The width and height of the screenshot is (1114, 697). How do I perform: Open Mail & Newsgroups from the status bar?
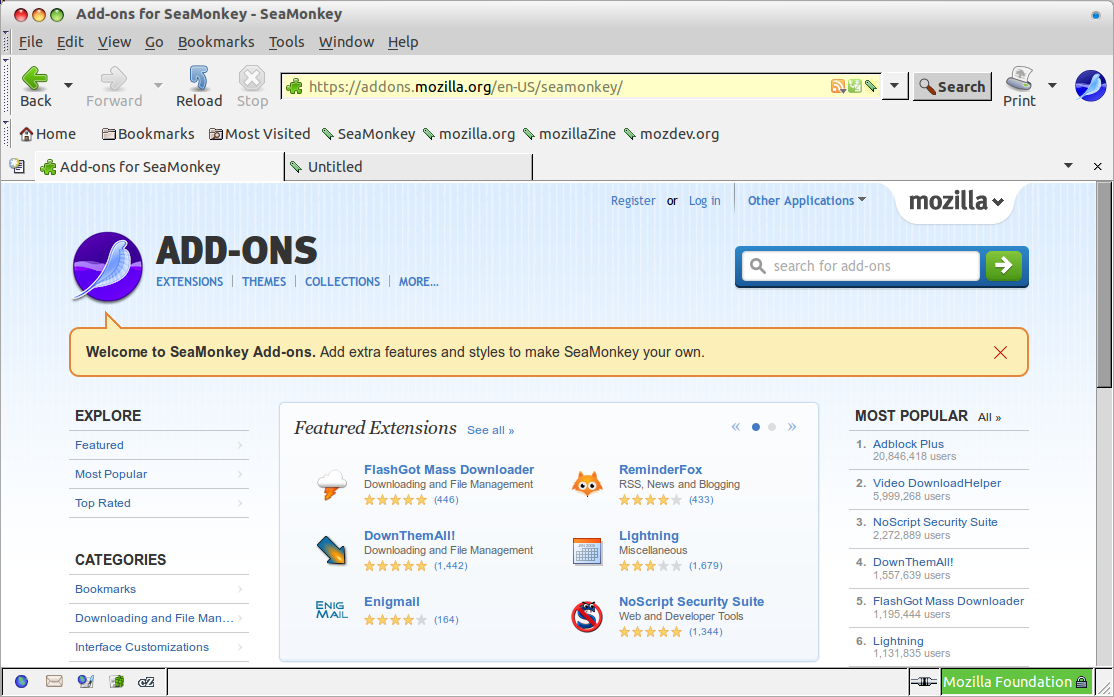54,681
